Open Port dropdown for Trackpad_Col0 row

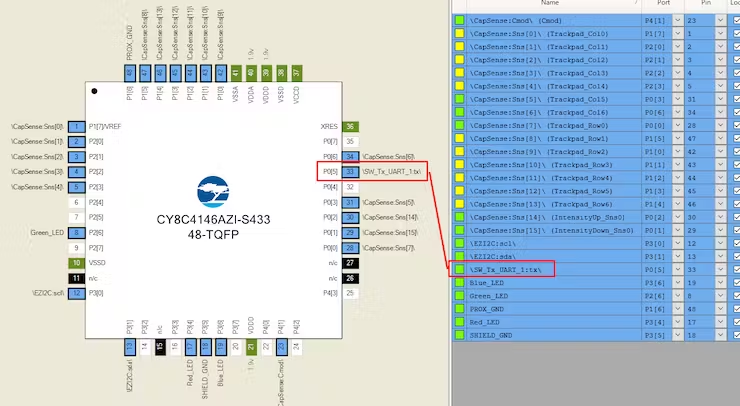pos(678,34)
